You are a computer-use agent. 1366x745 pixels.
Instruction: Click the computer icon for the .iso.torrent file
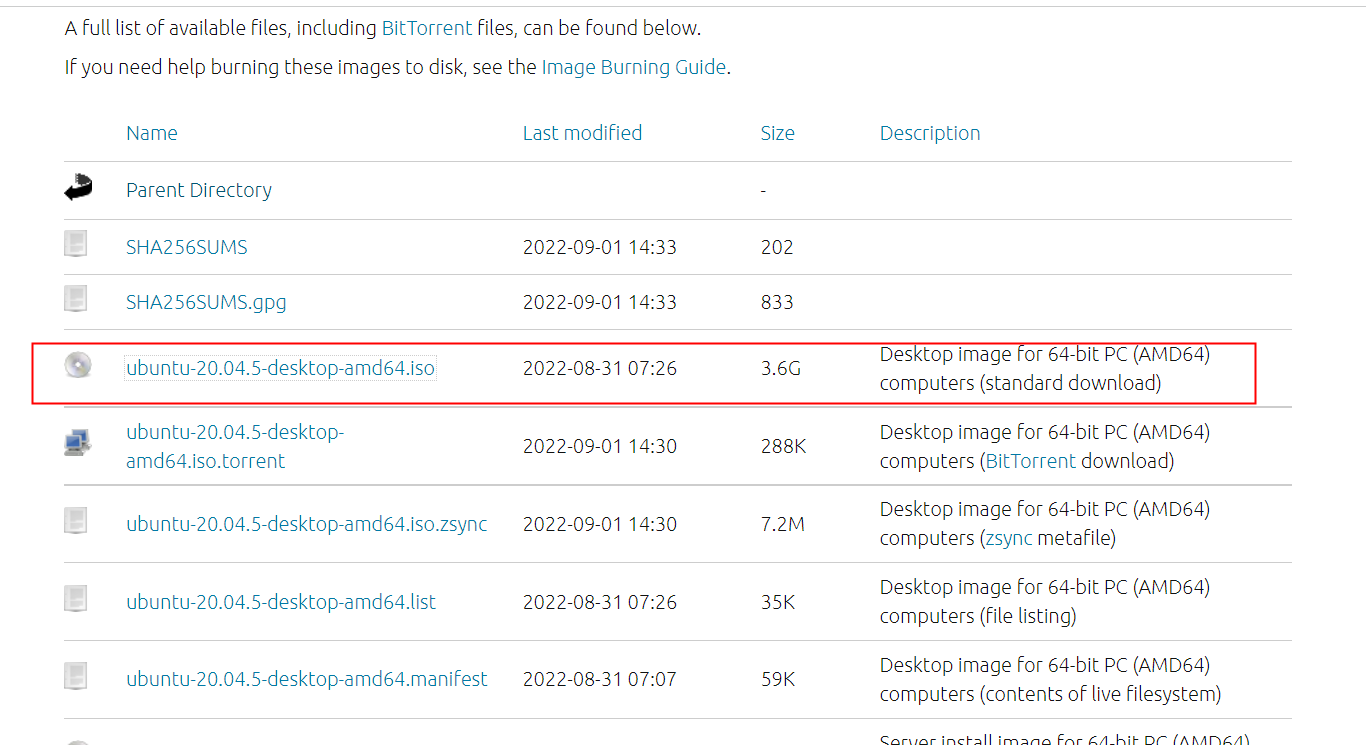[x=76, y=443]
